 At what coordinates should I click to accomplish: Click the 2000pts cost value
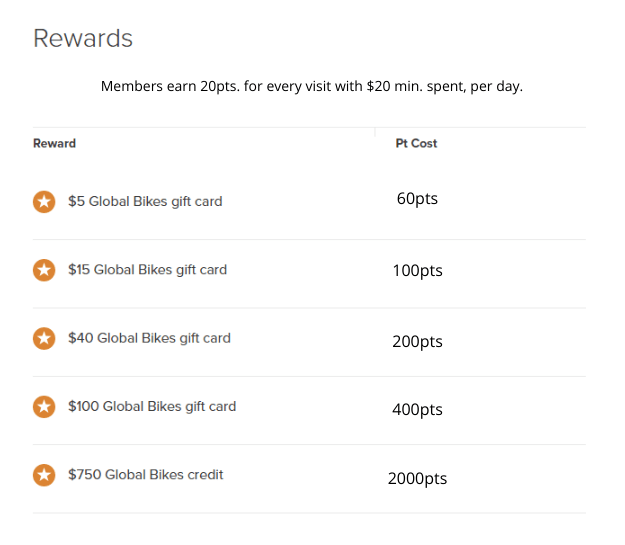tap(417, 479)
